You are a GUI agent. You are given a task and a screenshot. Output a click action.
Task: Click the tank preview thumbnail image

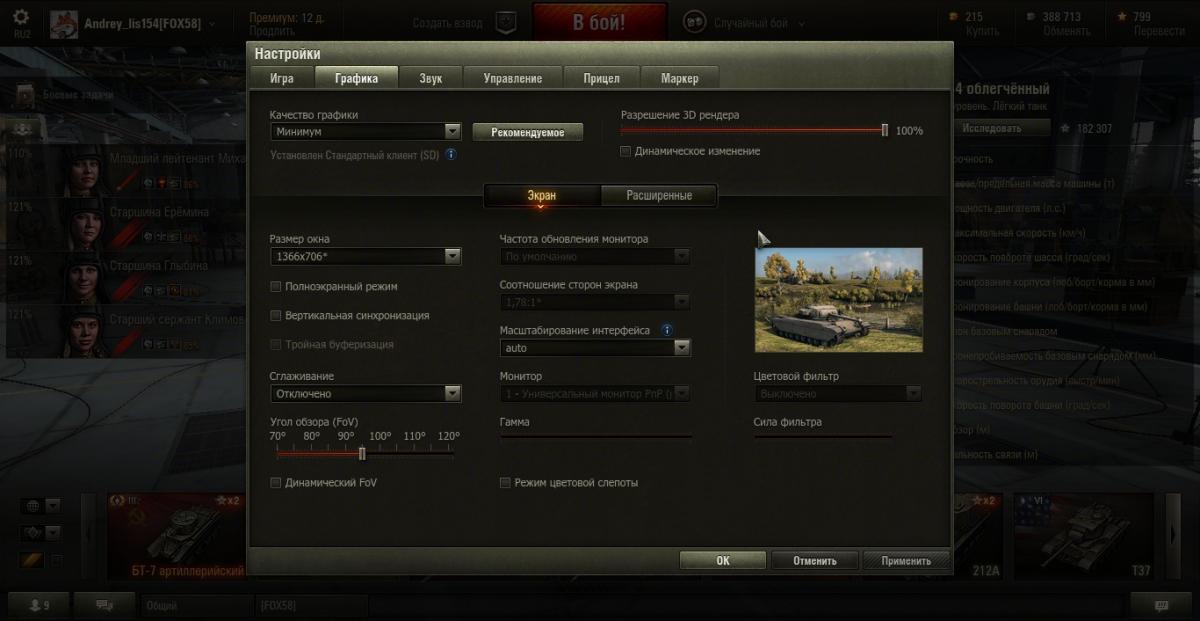click(x=838, y=300)
